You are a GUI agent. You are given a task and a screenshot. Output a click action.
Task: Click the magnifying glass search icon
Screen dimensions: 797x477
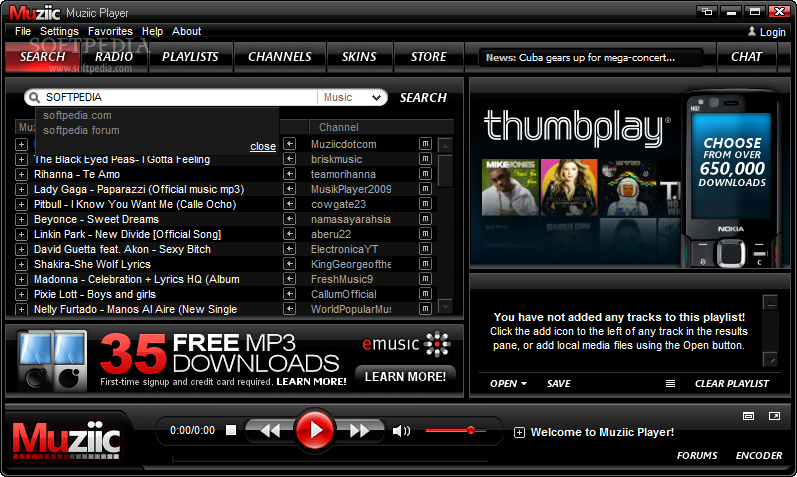click(x=34, y=97)
